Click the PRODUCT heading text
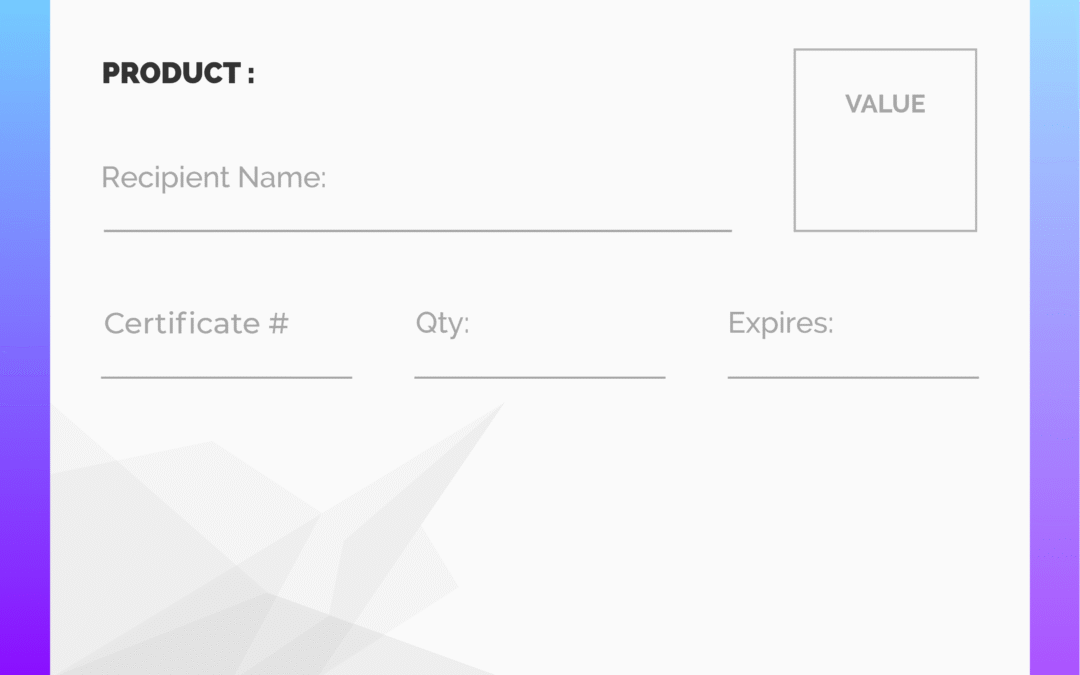This screenshot has width=1080, height=675. [178, 73]
